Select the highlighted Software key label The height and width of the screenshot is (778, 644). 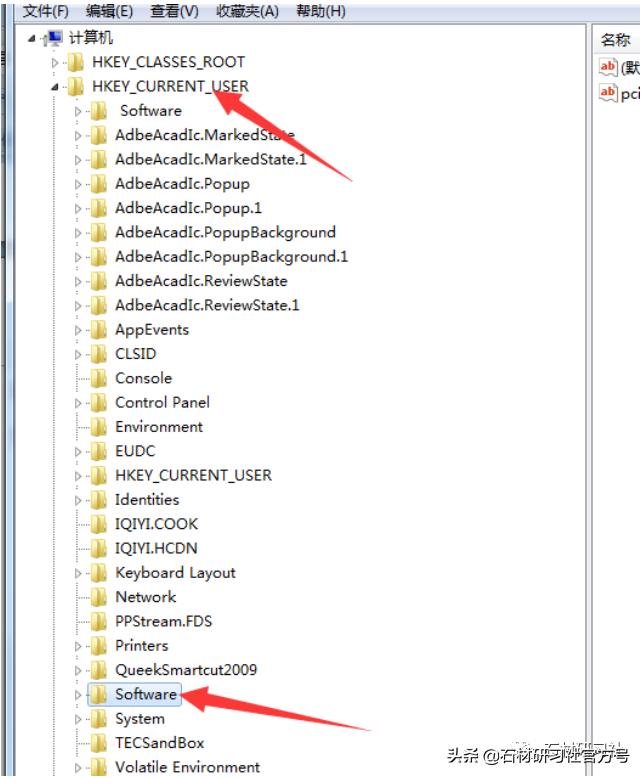coord(146,695)
